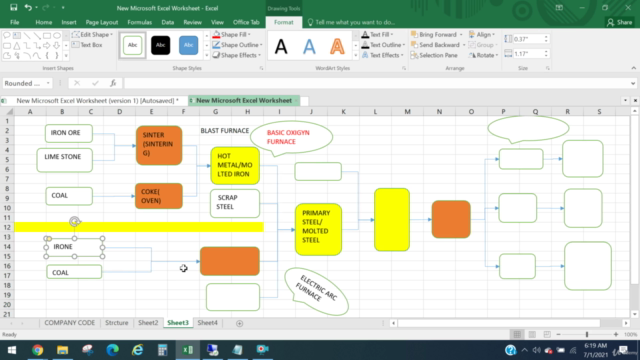Click the Edit Shape button
Screen dimensions: 640x360
coord(92,35)
